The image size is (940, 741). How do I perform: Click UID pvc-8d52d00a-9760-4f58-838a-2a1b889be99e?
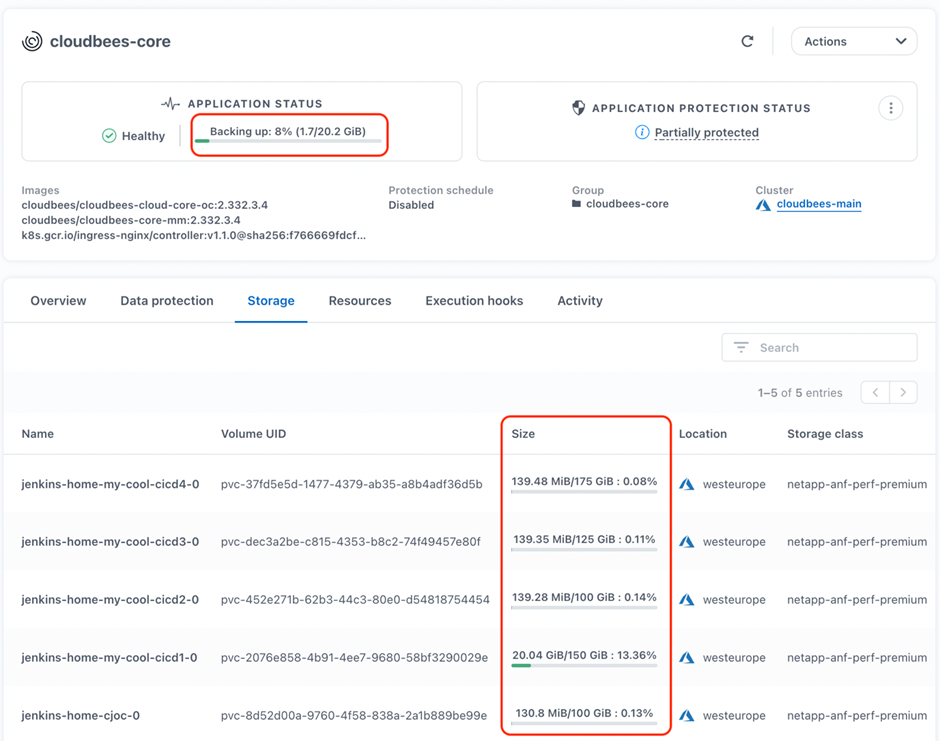click(x=354, y=715)
